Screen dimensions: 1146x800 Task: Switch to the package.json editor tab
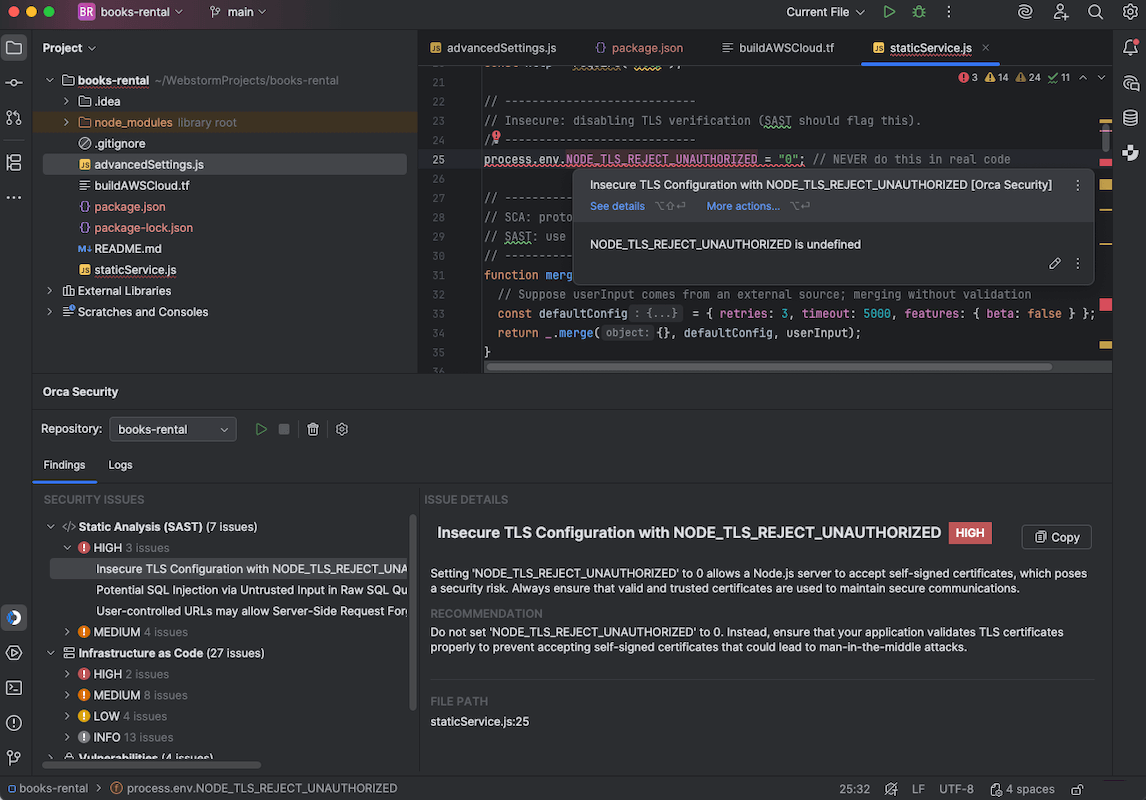[x=639, y=48]
